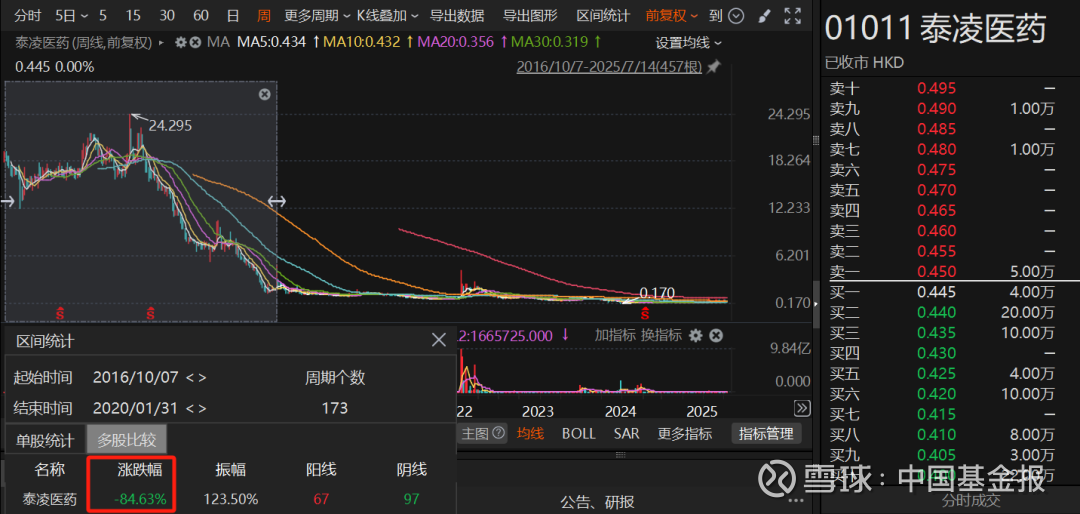Viewport: 1080px width, 514px height.
Task: Close the selected range overlay on chart
Action: pyautogui.click(x=264, y=94)
